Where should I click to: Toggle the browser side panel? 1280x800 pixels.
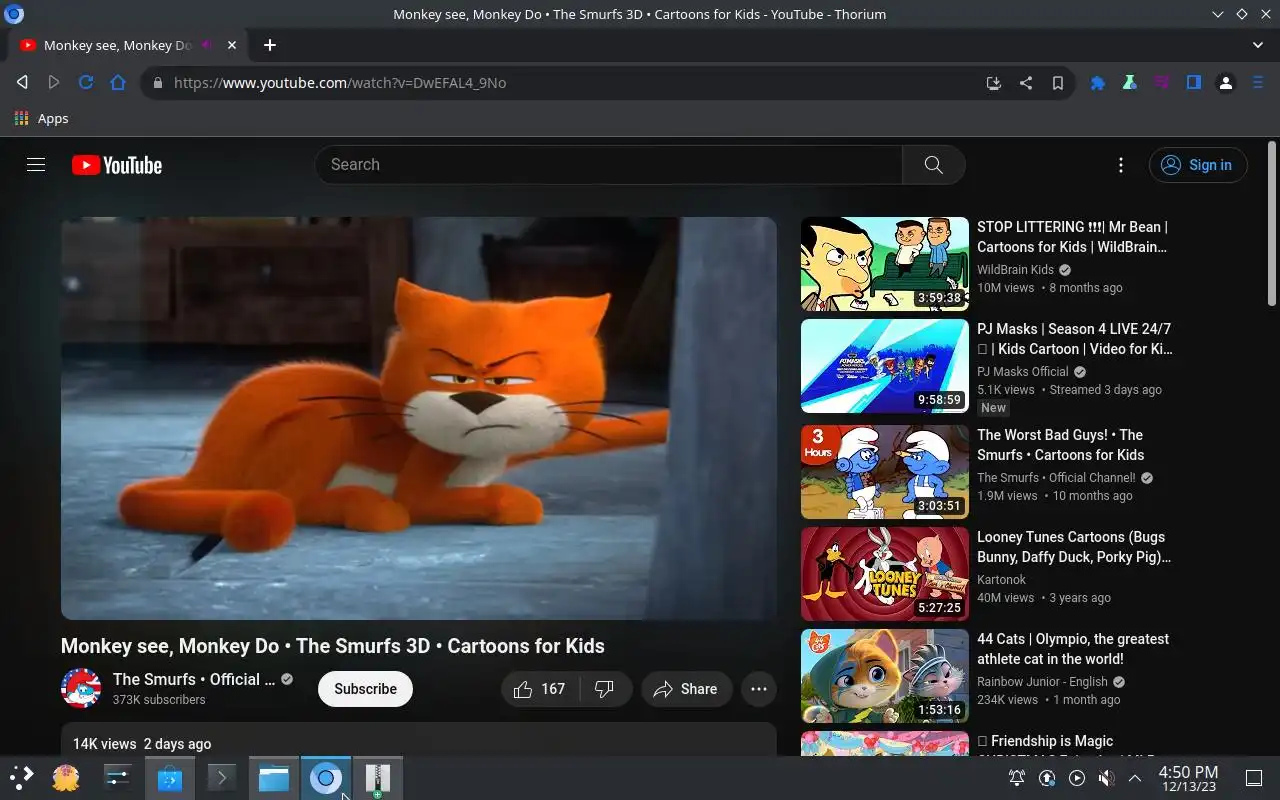pos(1194,83)
